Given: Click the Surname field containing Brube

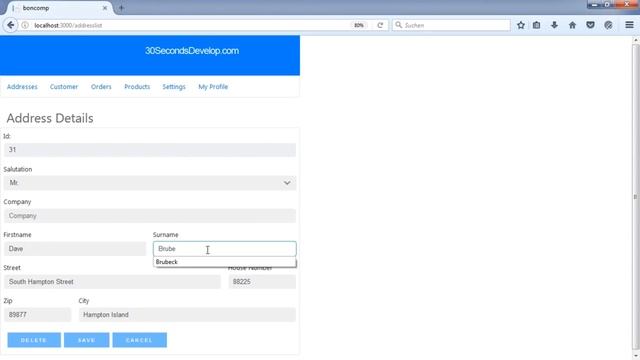Looking at the screenshot, I should 224,249.
